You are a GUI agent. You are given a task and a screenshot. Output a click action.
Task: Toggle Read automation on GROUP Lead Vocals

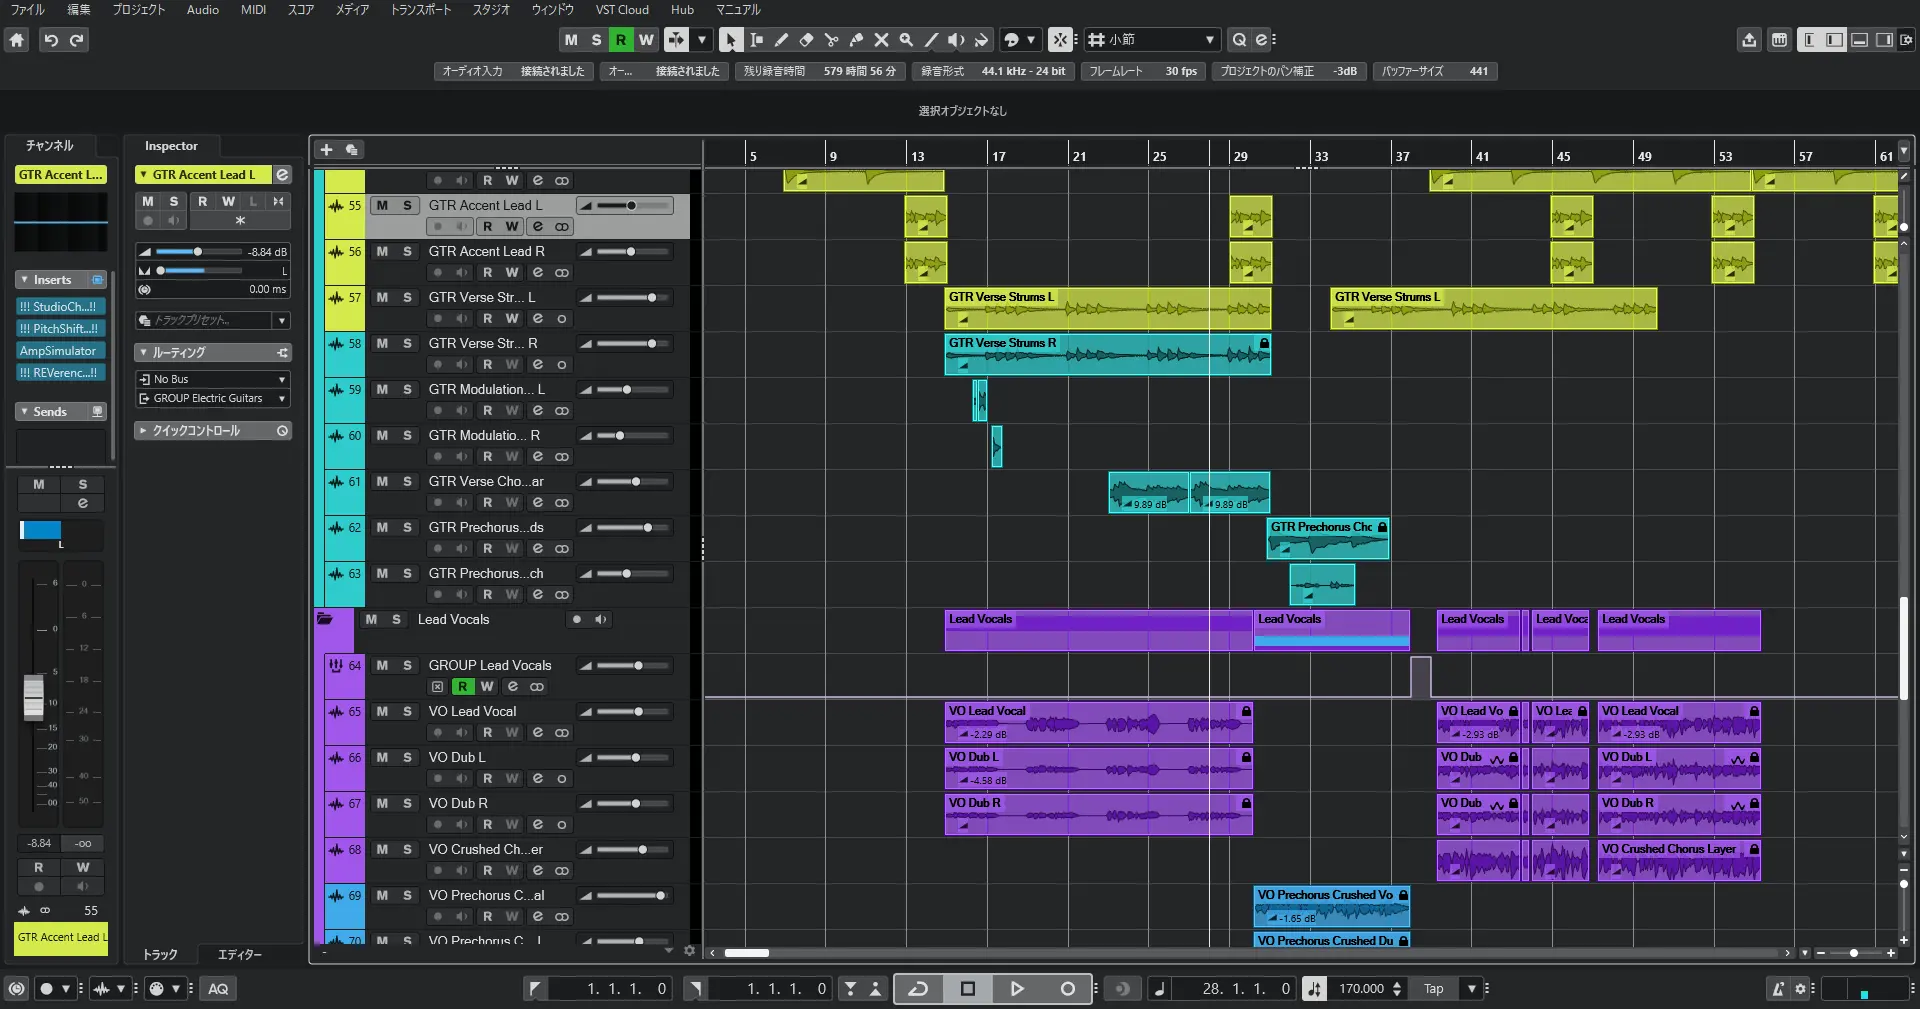tap(462, 687)
